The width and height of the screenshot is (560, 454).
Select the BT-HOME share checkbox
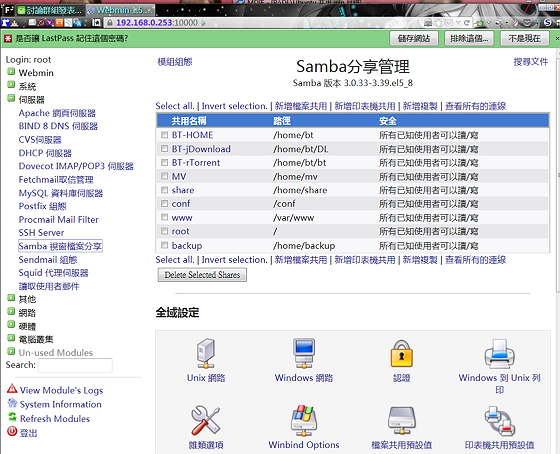pos(164,135)
